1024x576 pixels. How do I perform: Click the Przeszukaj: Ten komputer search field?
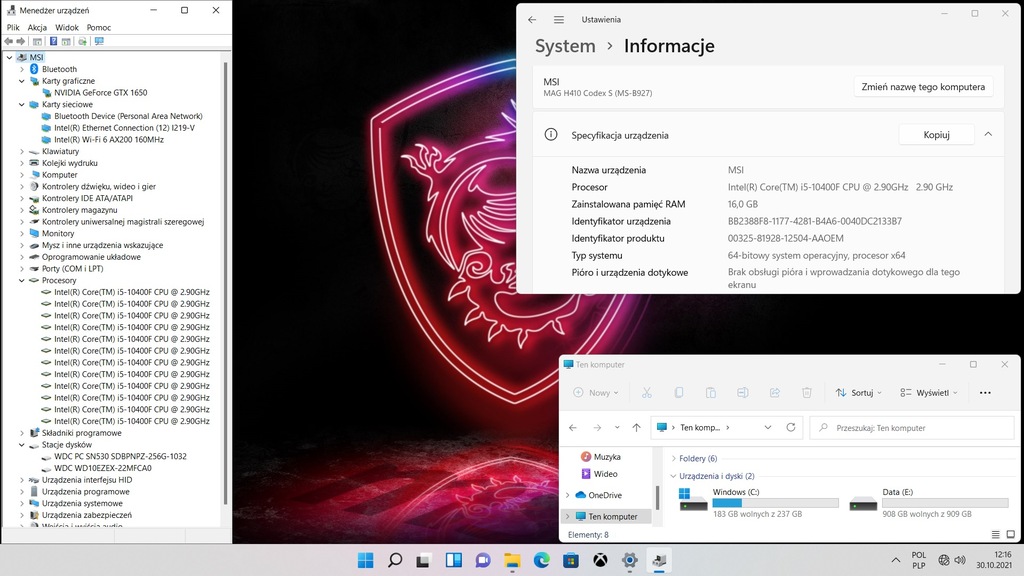click(x=912, y=428)
